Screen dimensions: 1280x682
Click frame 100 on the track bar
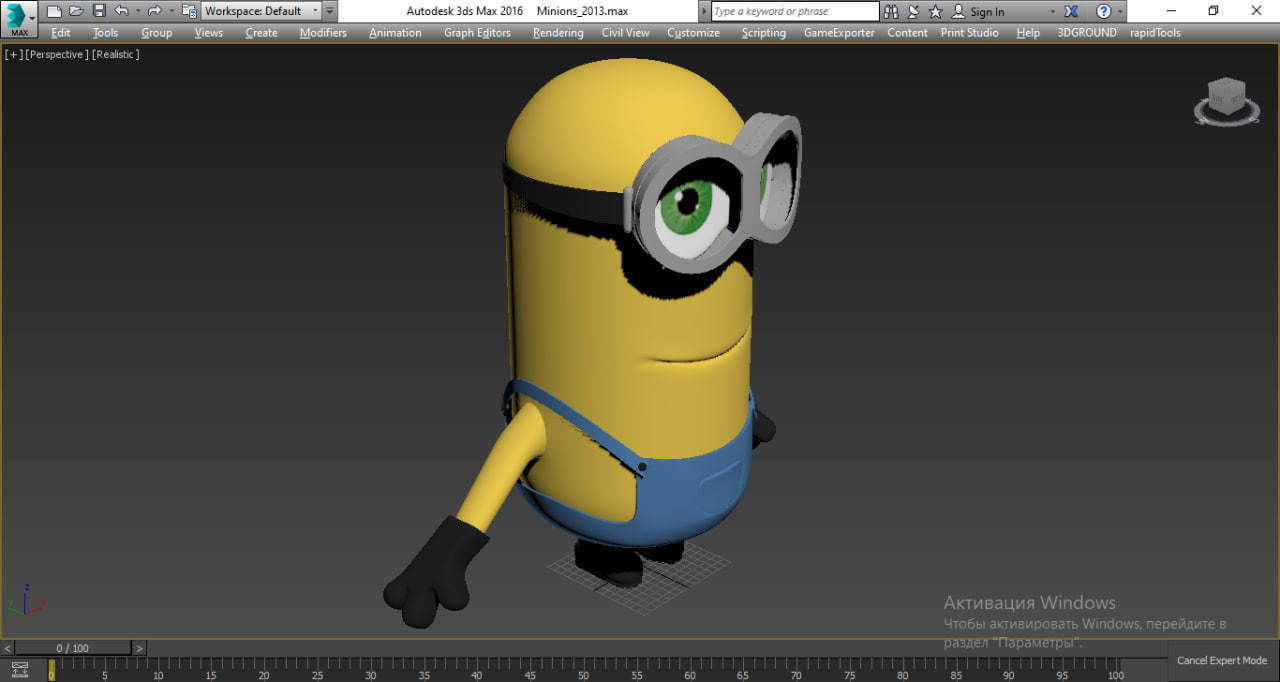1116,670
